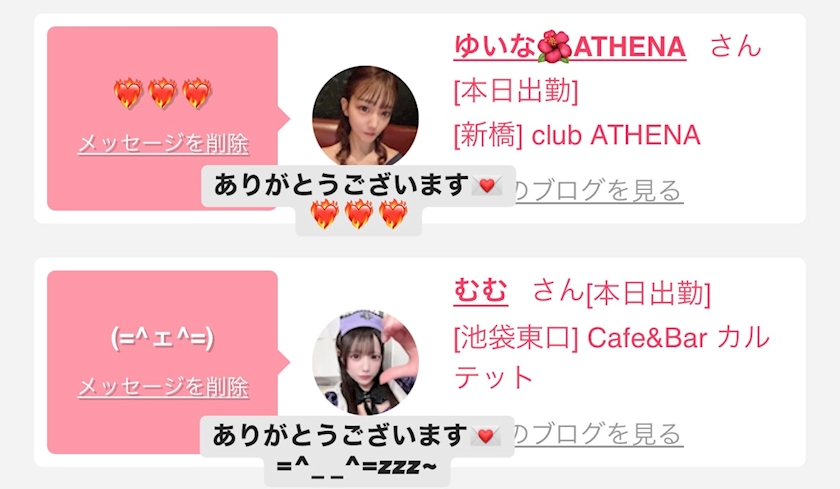Select the upper ありがとうございます caption overlay
840x489 pixels.
pos(358,186)
